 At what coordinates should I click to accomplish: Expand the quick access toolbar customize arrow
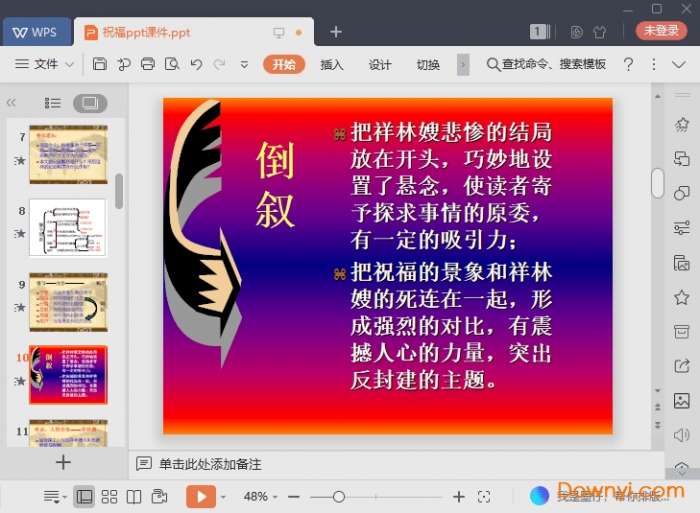244,65
